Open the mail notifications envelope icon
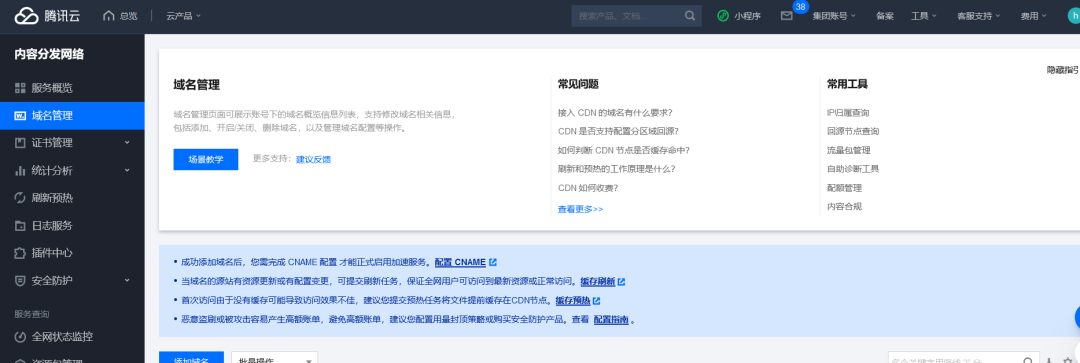This screenshot has height=363, width=1080. [x=787, y=16]
